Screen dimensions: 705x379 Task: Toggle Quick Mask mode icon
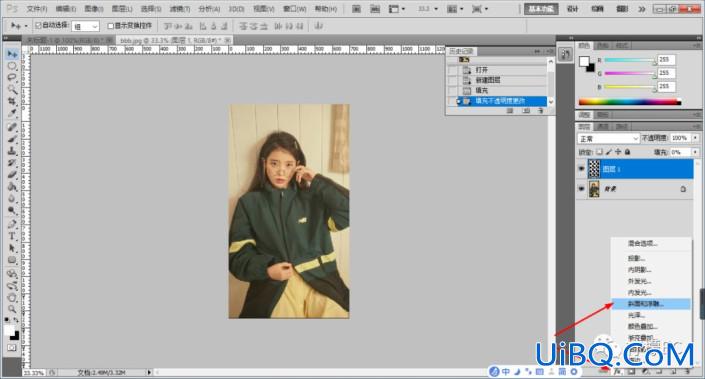pos(12,348)
